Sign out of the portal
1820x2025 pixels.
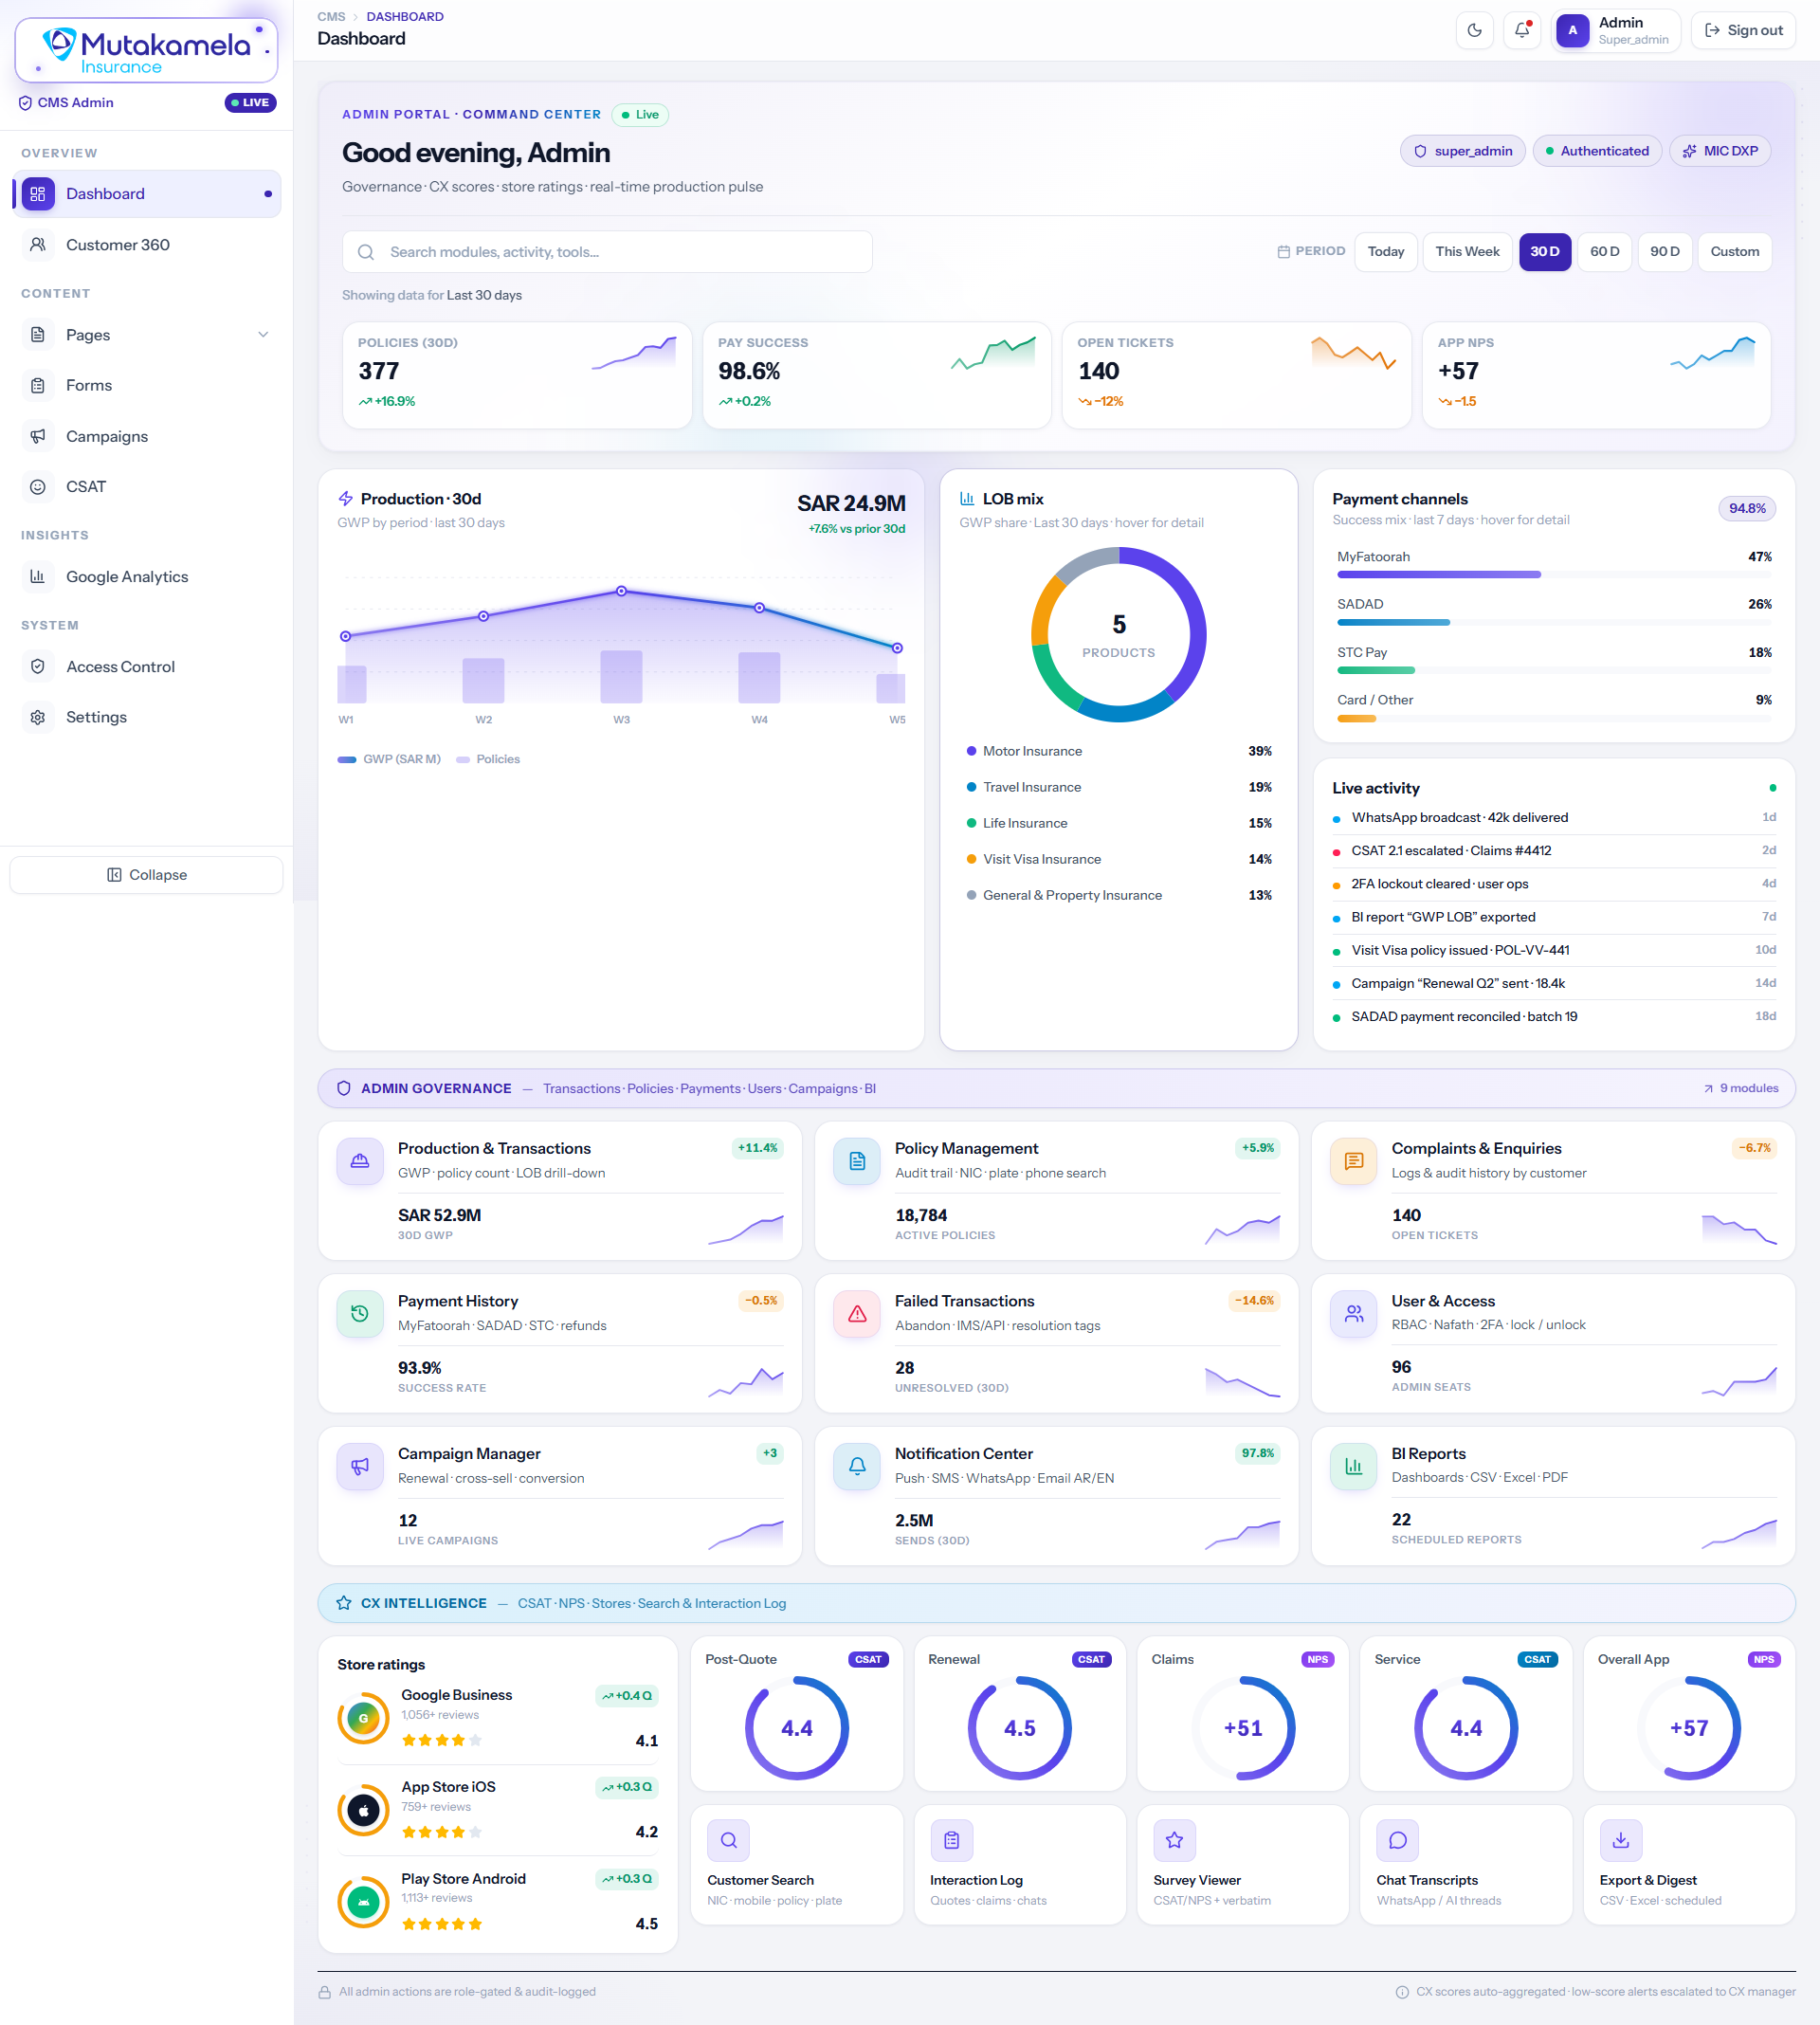(1743, 30)
